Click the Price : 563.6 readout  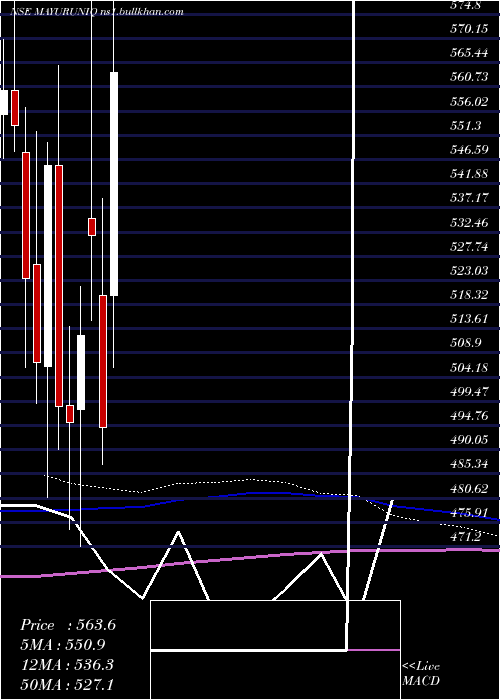click(x=68, y=625)
